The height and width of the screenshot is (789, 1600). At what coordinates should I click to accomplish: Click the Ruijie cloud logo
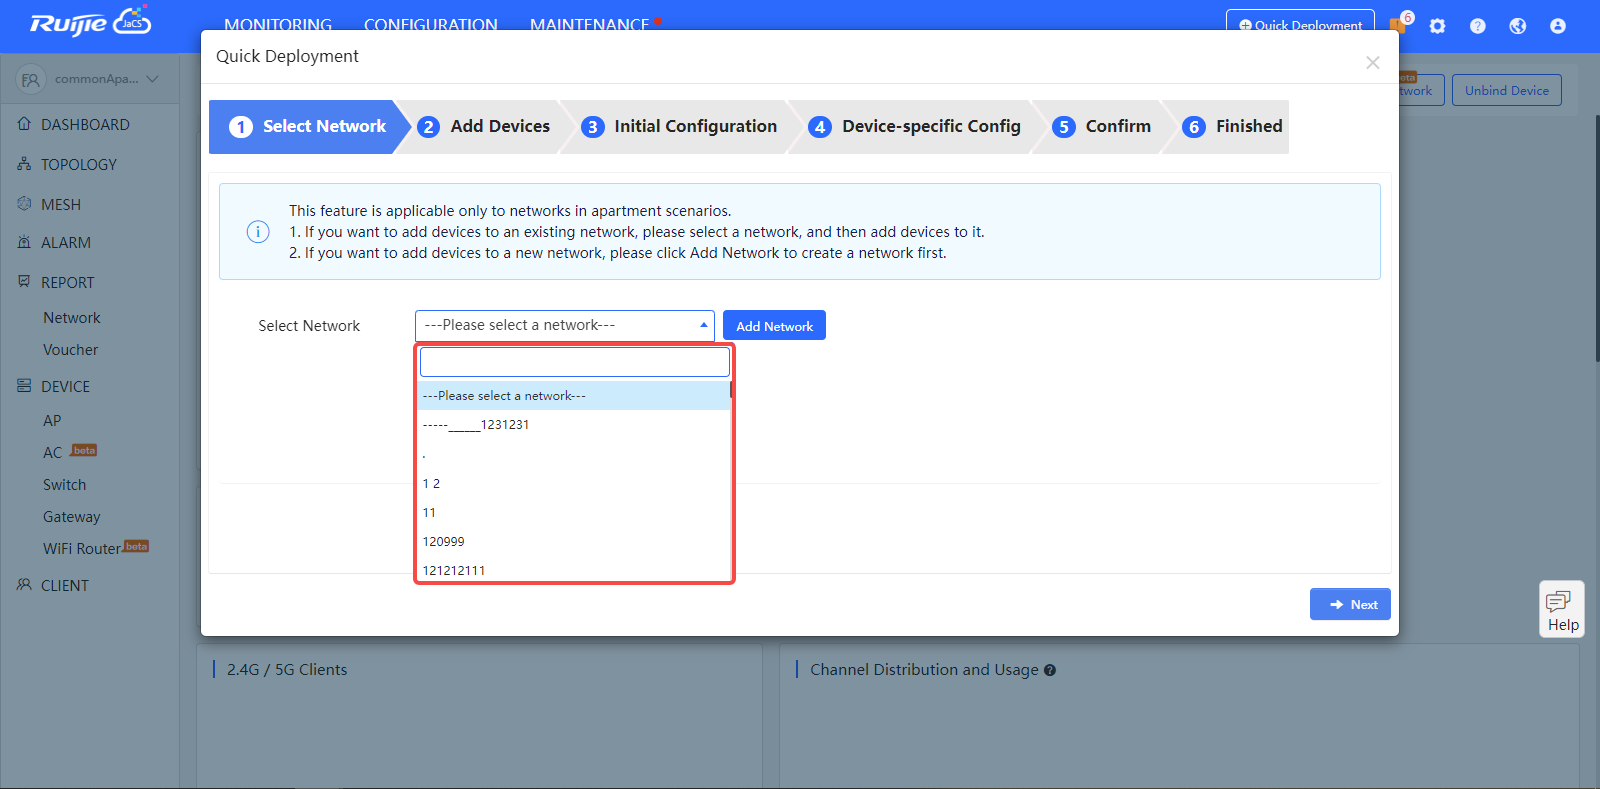pyautogui.click(x=90, y=23)
